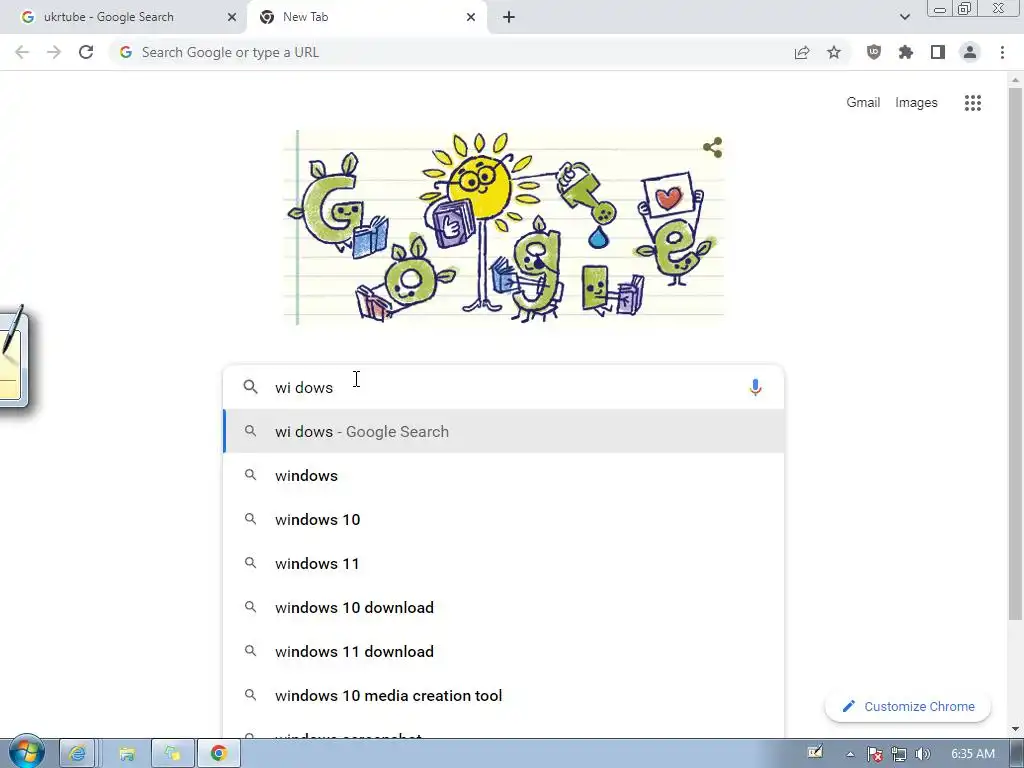
Task: Click the Google doodle image
Action: click(x=504, y=227)
